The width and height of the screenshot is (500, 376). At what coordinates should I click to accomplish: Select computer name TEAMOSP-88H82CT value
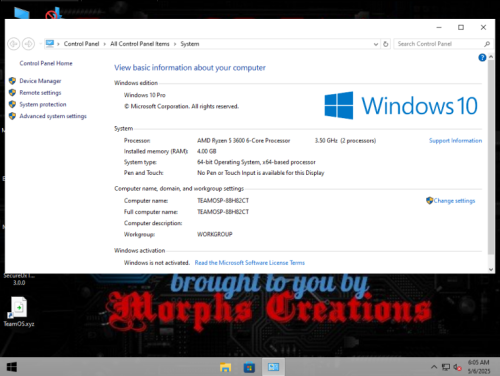point(223,201)
